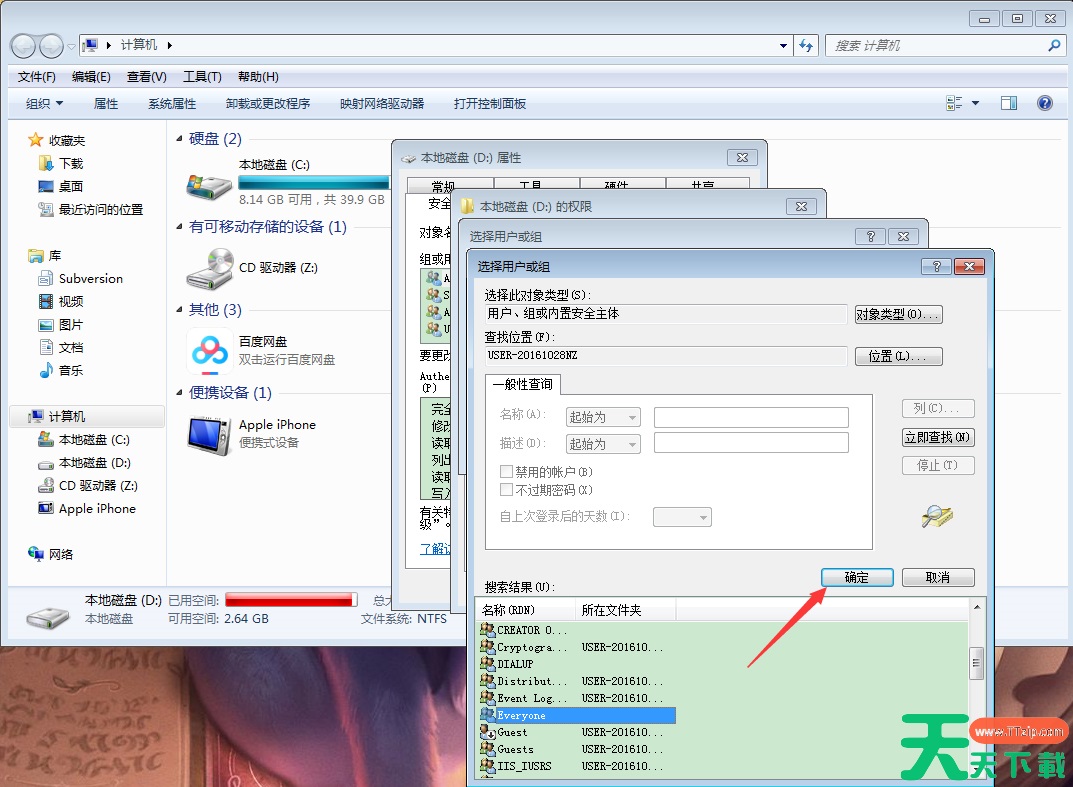1073x787 pixels.
Task: Click the 对象类型(O)... button
Action: (899, 314)
